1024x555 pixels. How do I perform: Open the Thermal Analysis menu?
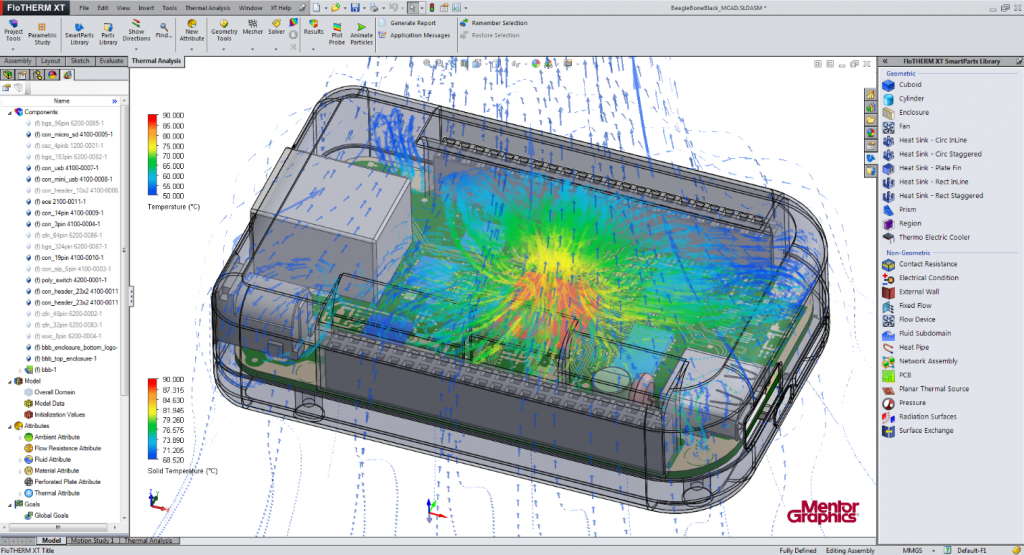tap(207, 8)
